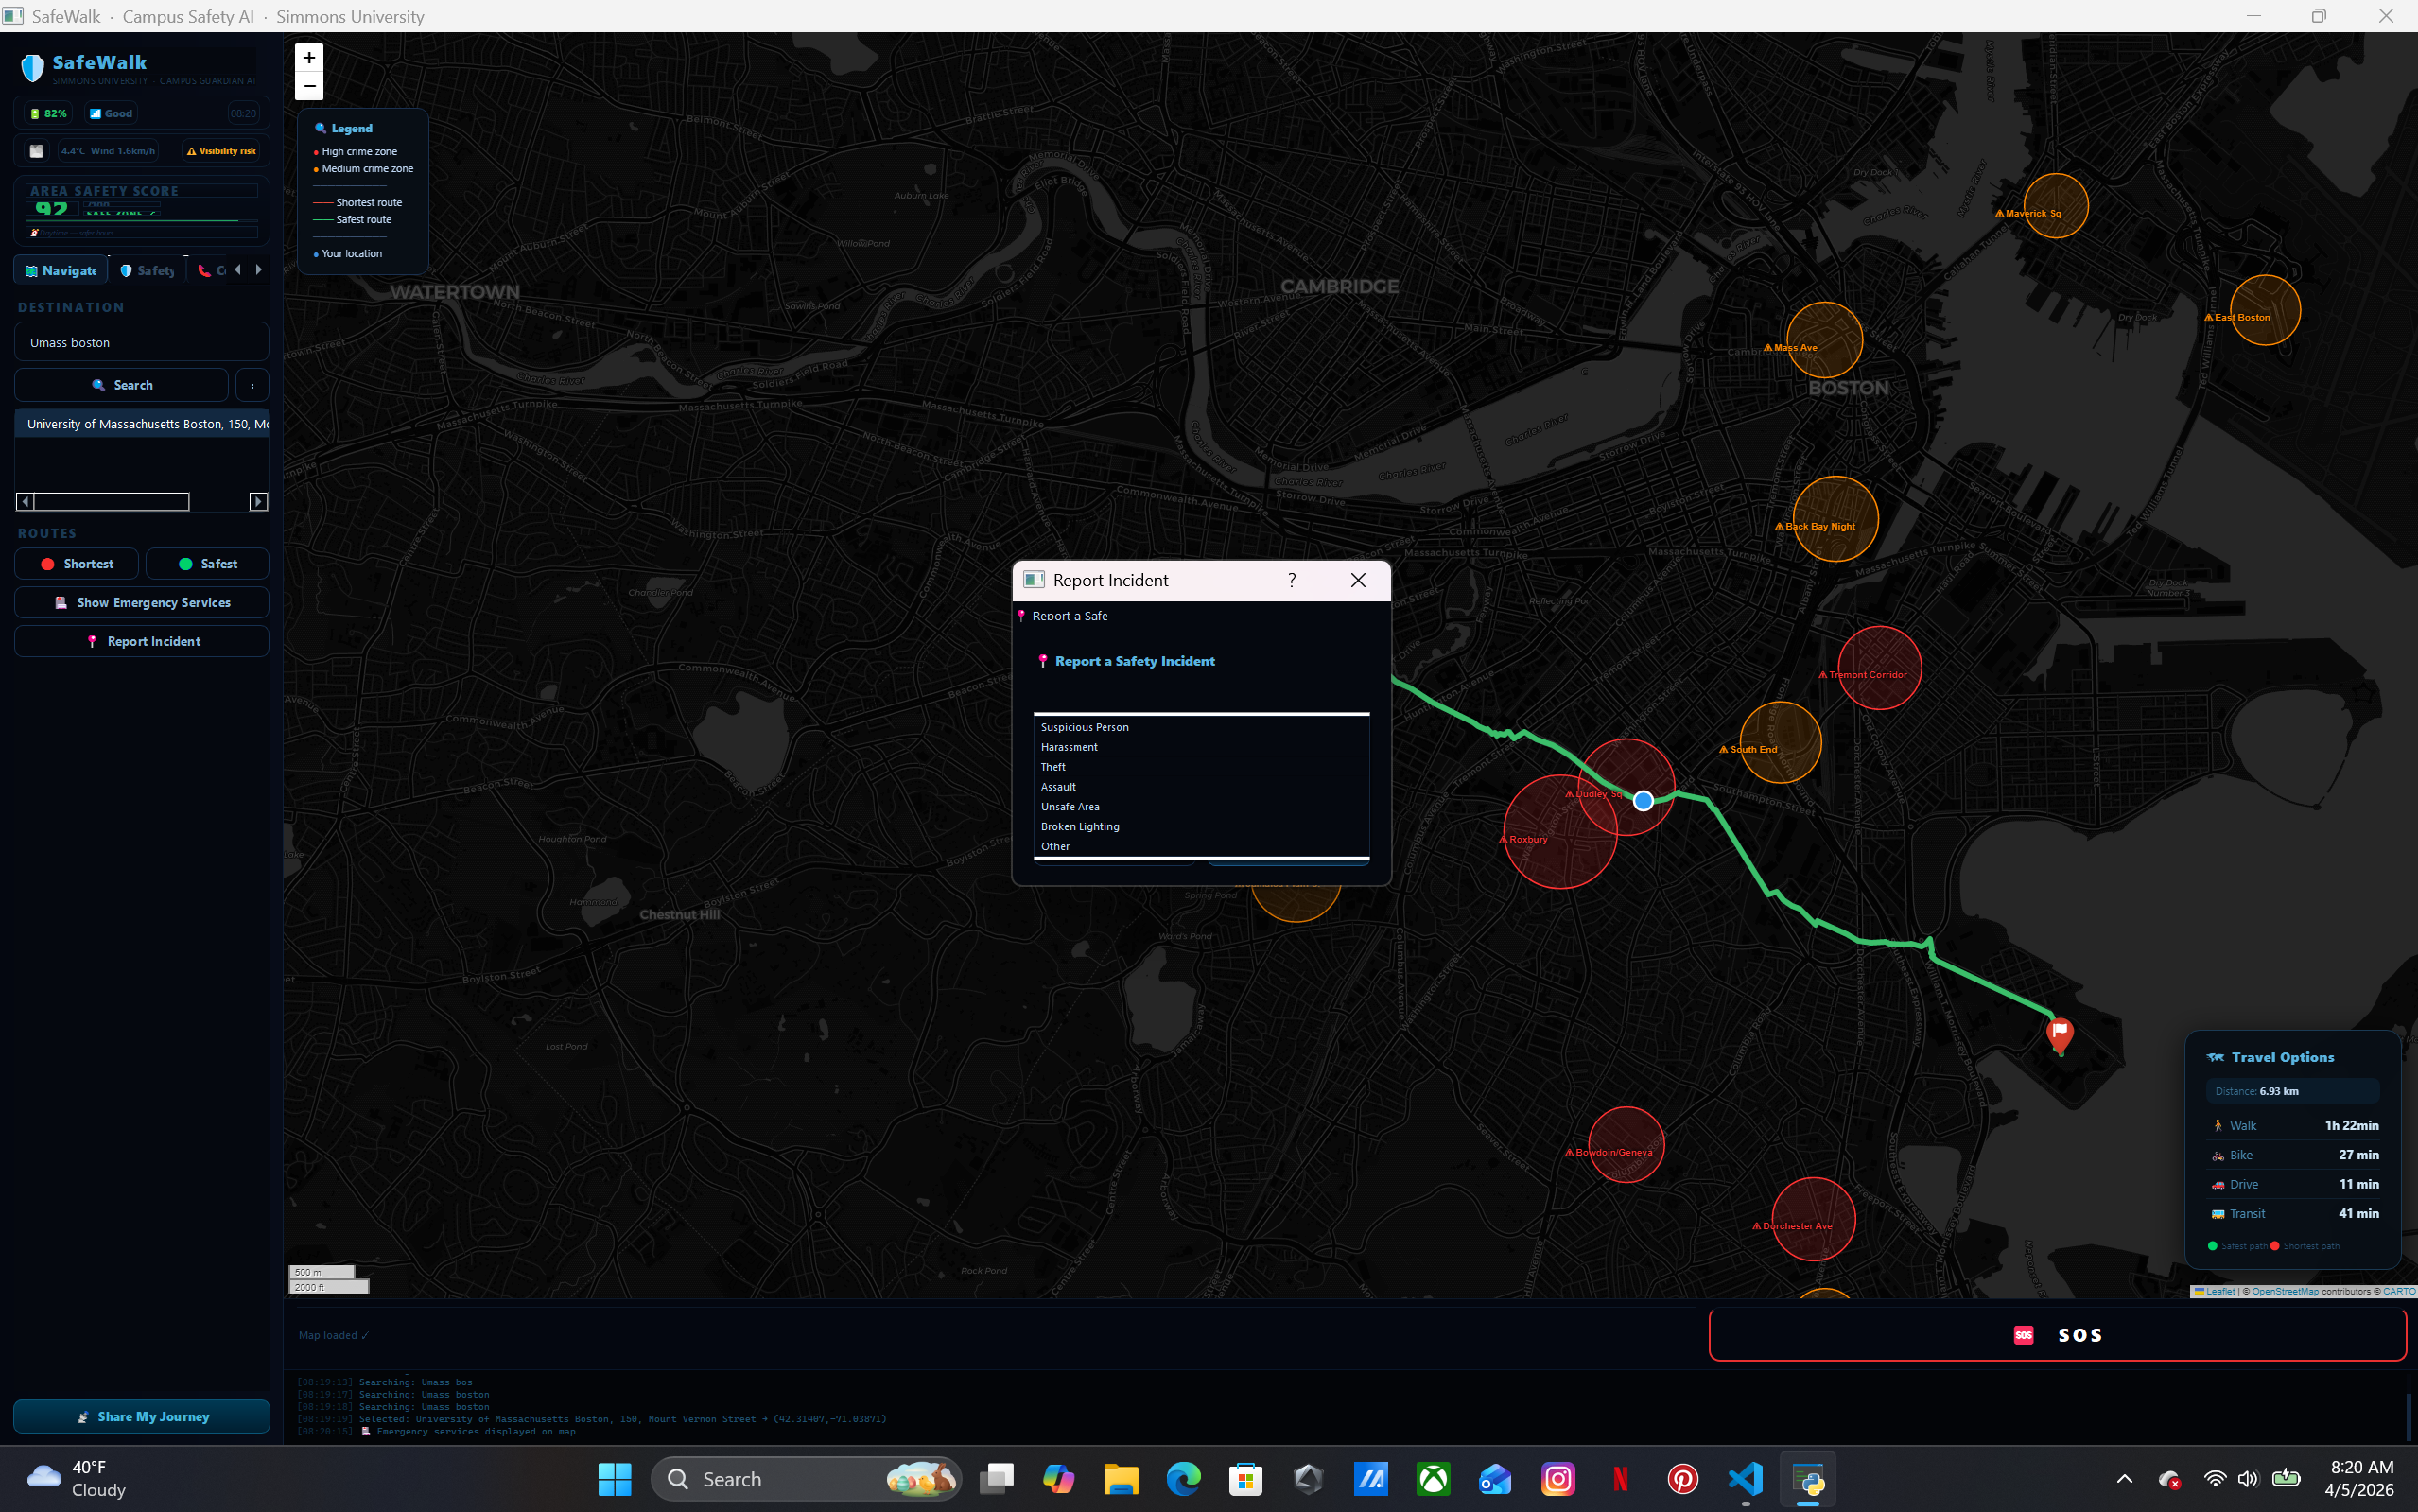This screenshot has width=2418, height=1512.
Task: Click the Visibility risk warning badge
Action: (222, 151)
